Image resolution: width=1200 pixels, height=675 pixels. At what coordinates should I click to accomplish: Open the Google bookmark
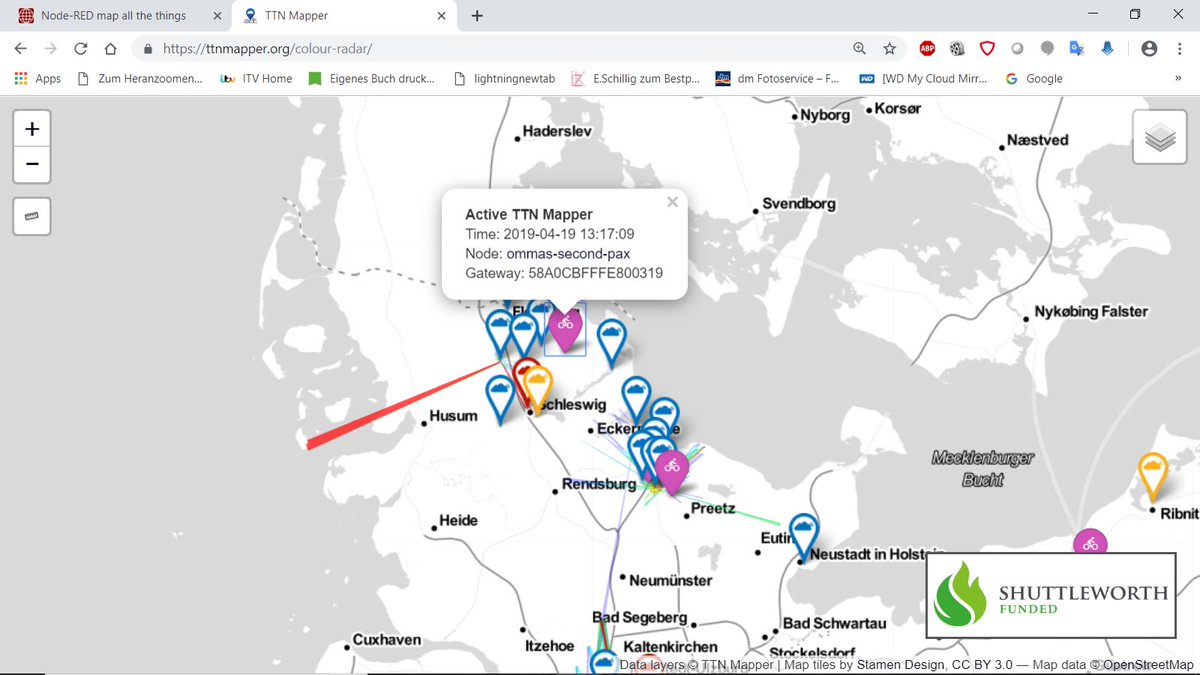click(x=1034, y=78)
